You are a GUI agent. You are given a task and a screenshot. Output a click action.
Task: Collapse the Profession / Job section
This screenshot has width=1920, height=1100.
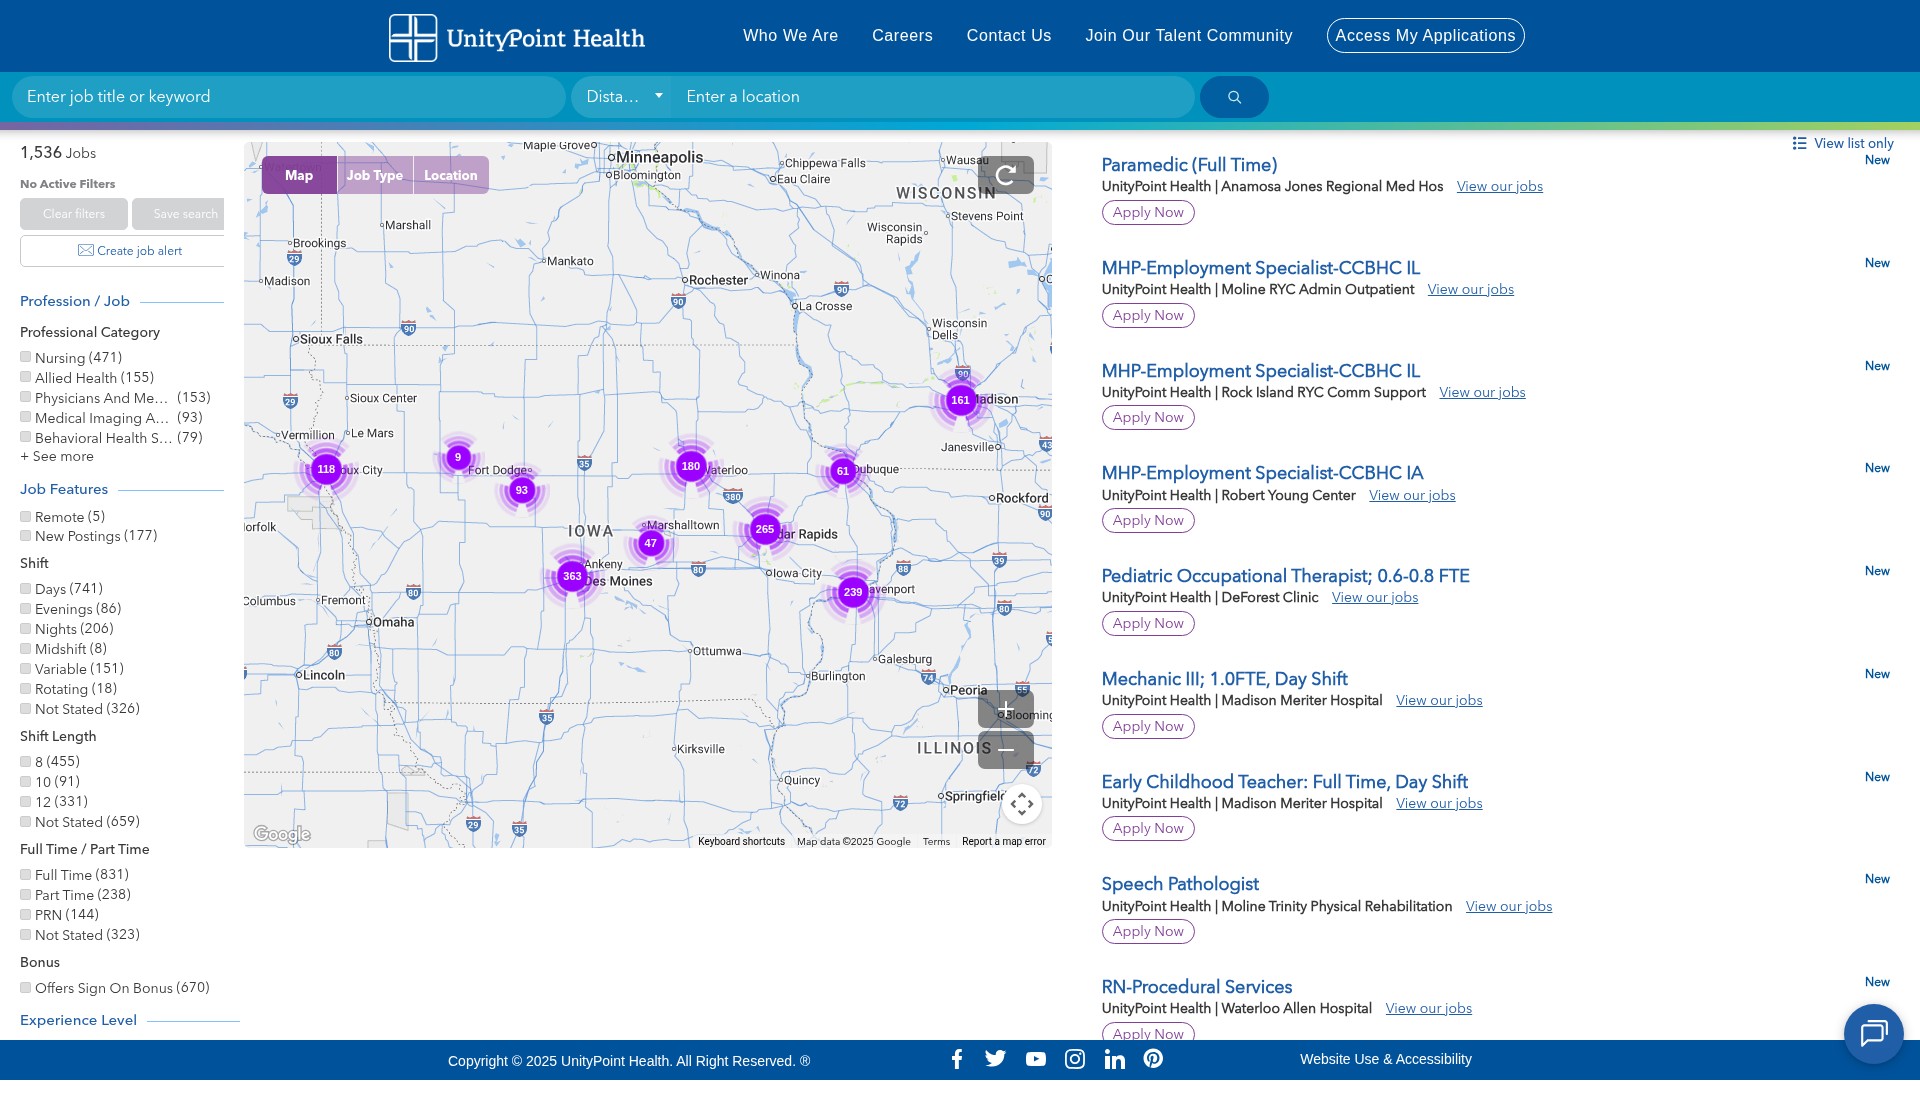75,301
